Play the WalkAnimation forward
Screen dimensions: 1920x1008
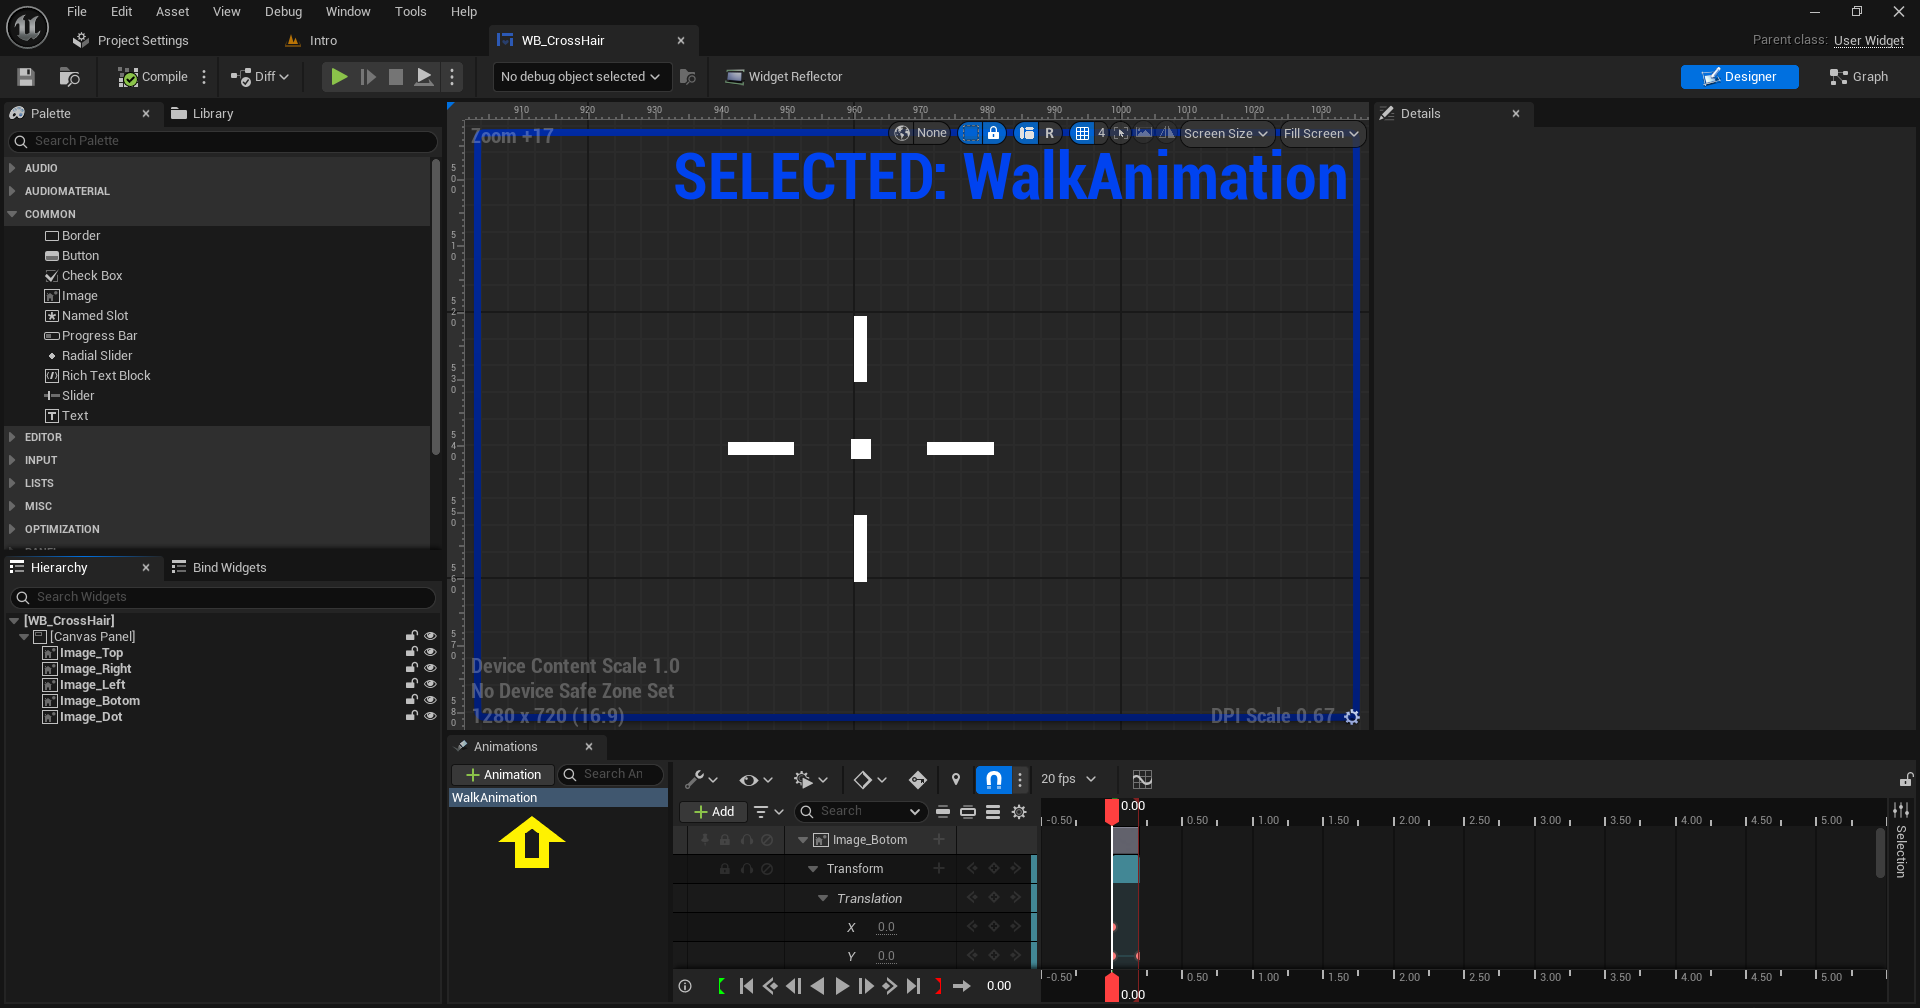pyautogui.click(x=842, y=986)
